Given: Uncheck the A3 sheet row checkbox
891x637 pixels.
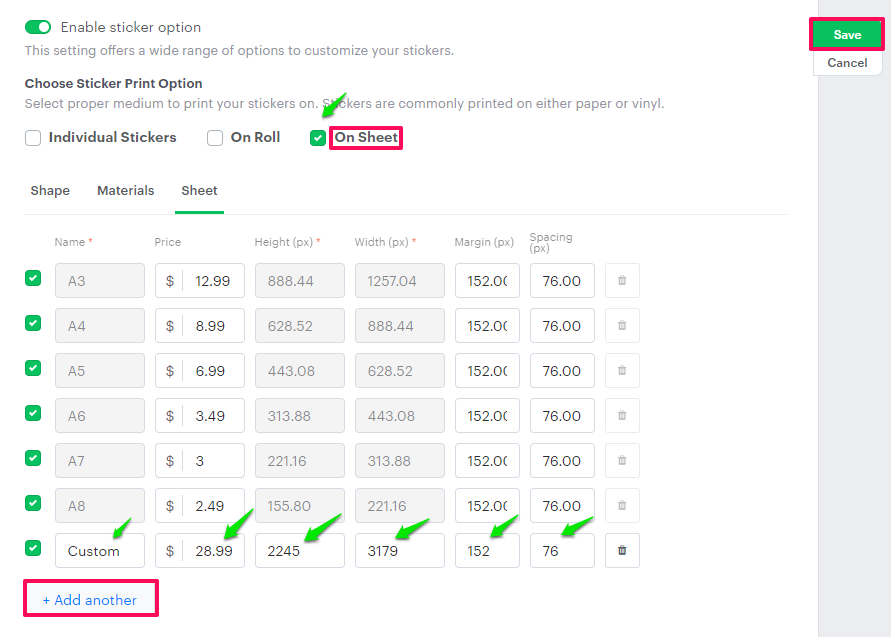Looking at the screenshot, I should click(33, 278).
